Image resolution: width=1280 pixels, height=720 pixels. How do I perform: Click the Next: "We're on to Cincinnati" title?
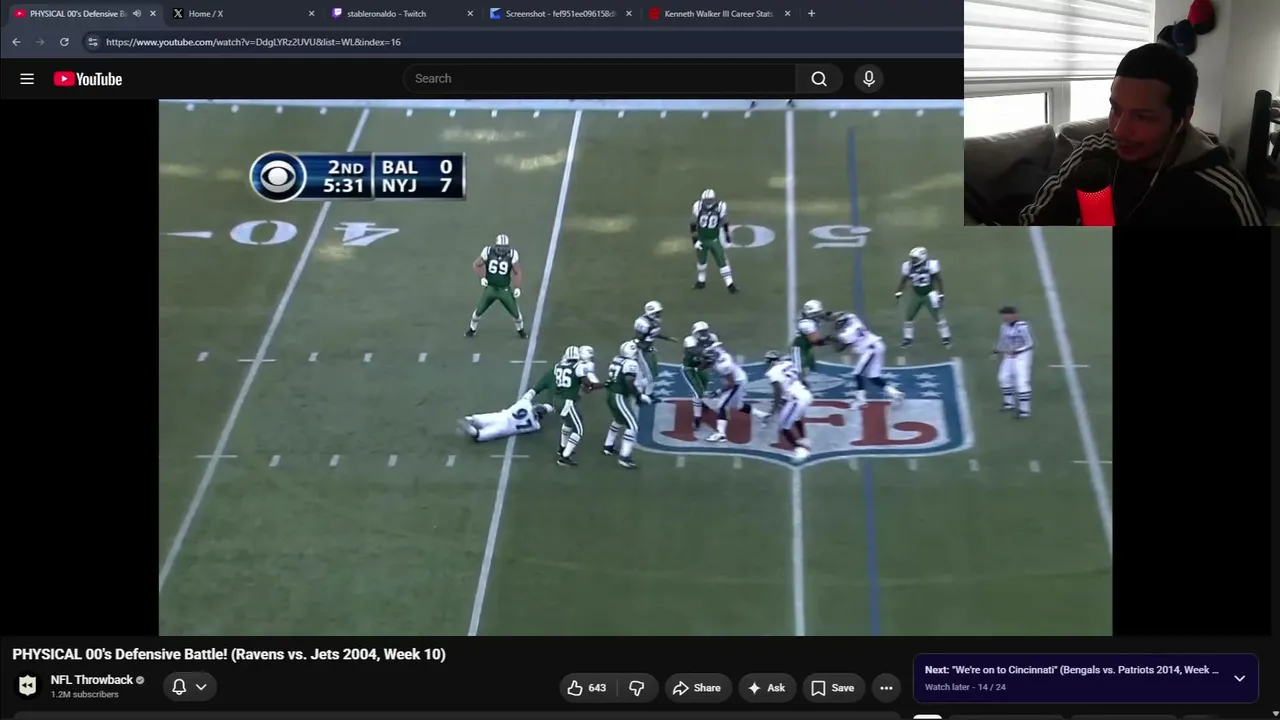tap(1071, 670)
